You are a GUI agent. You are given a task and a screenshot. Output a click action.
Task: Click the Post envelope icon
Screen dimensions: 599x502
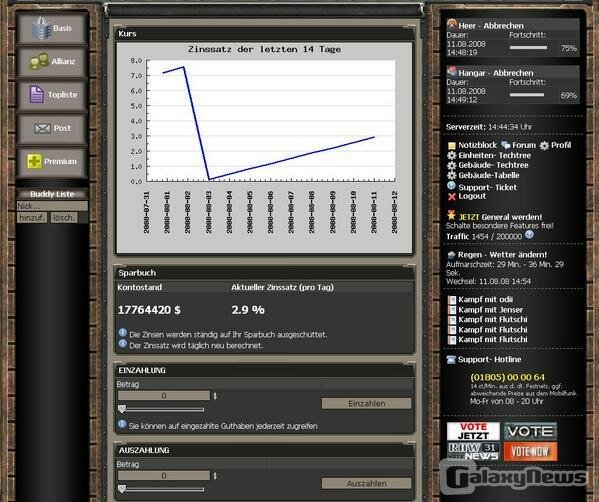click(42, 129)
